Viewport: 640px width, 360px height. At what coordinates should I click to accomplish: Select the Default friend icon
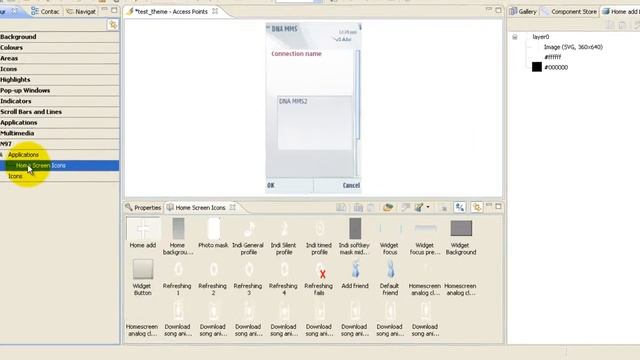390,269
